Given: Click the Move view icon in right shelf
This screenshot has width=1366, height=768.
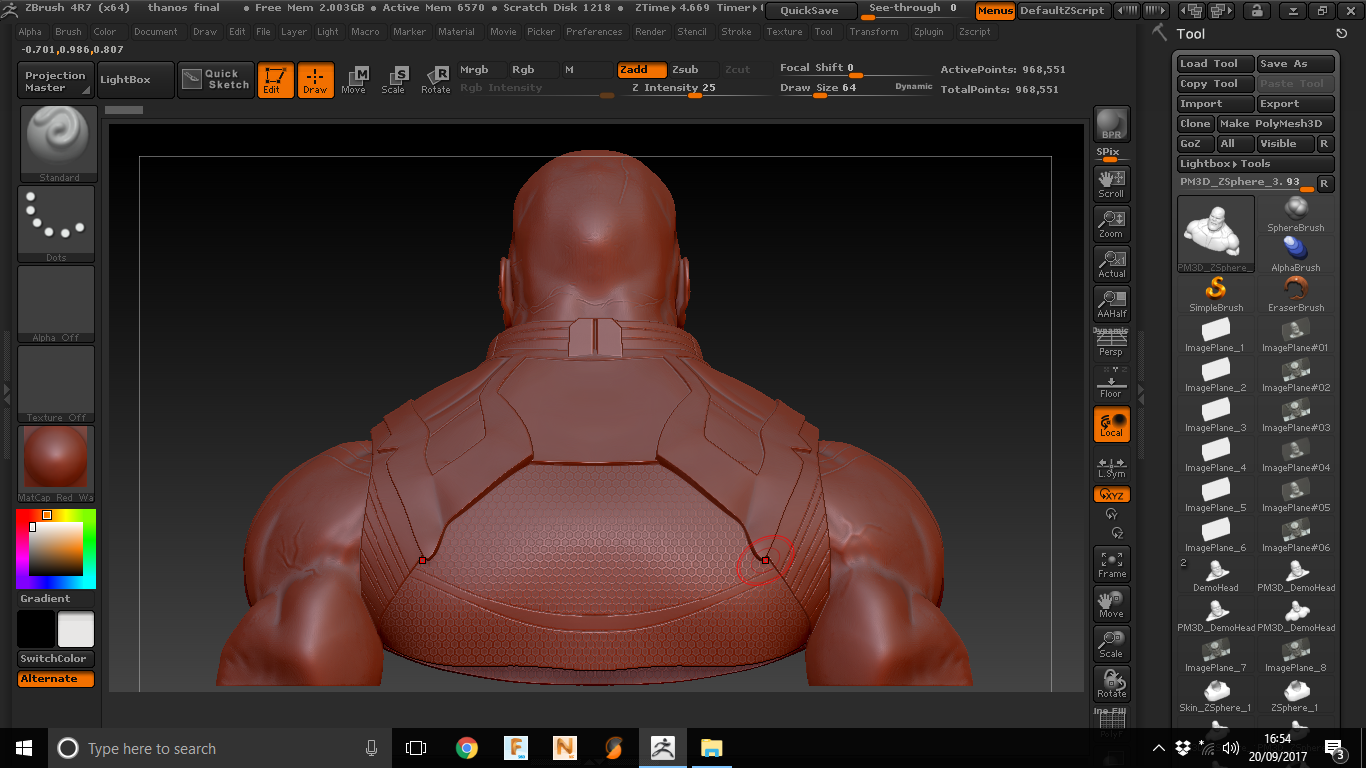Looking at the screenshot, I should pyautogui.click(x=1111, y=603).
